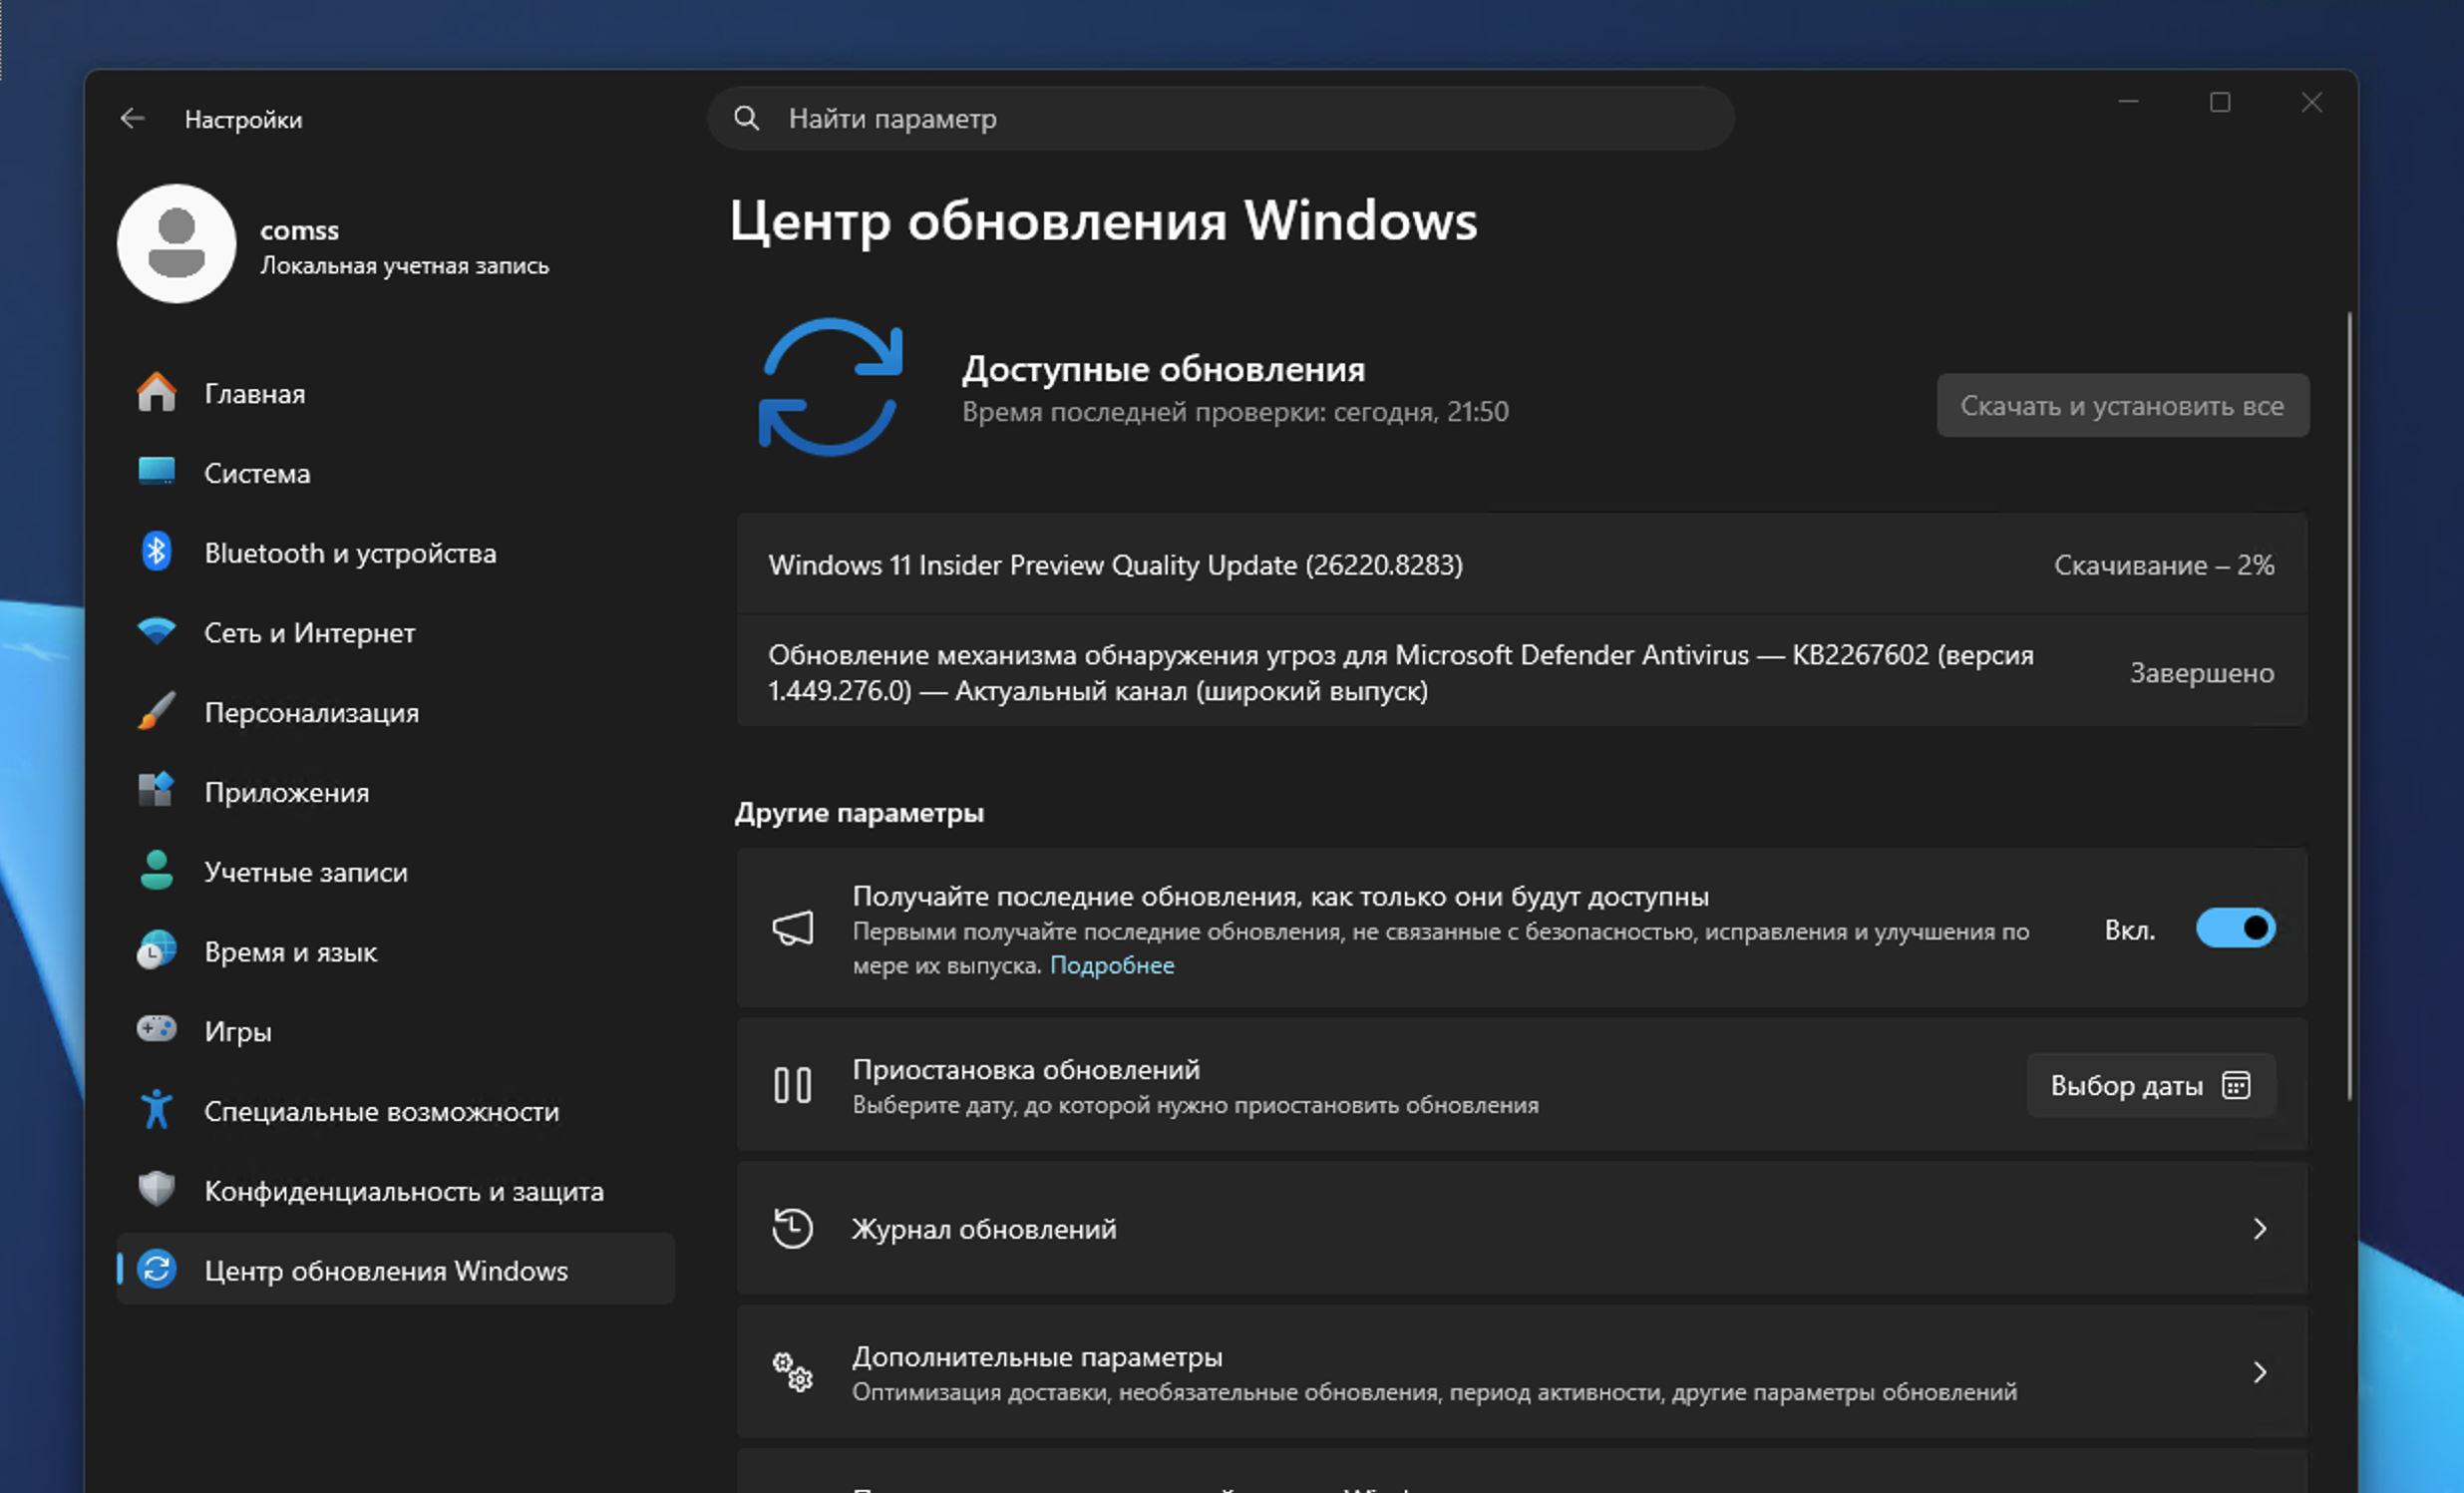Image resolution: width=2464 pixels, height=1493 pixels.
Task: Select Приложения in the sidebar
Action: pos(396,791)
